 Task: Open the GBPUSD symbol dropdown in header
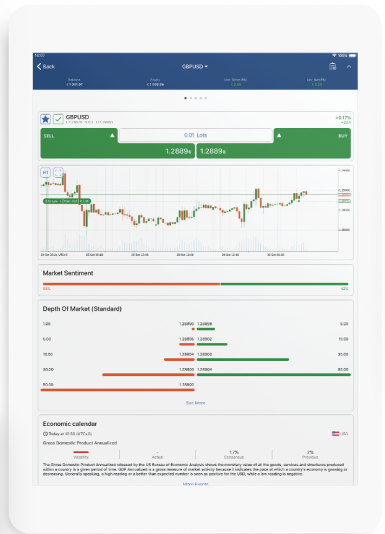195,66
